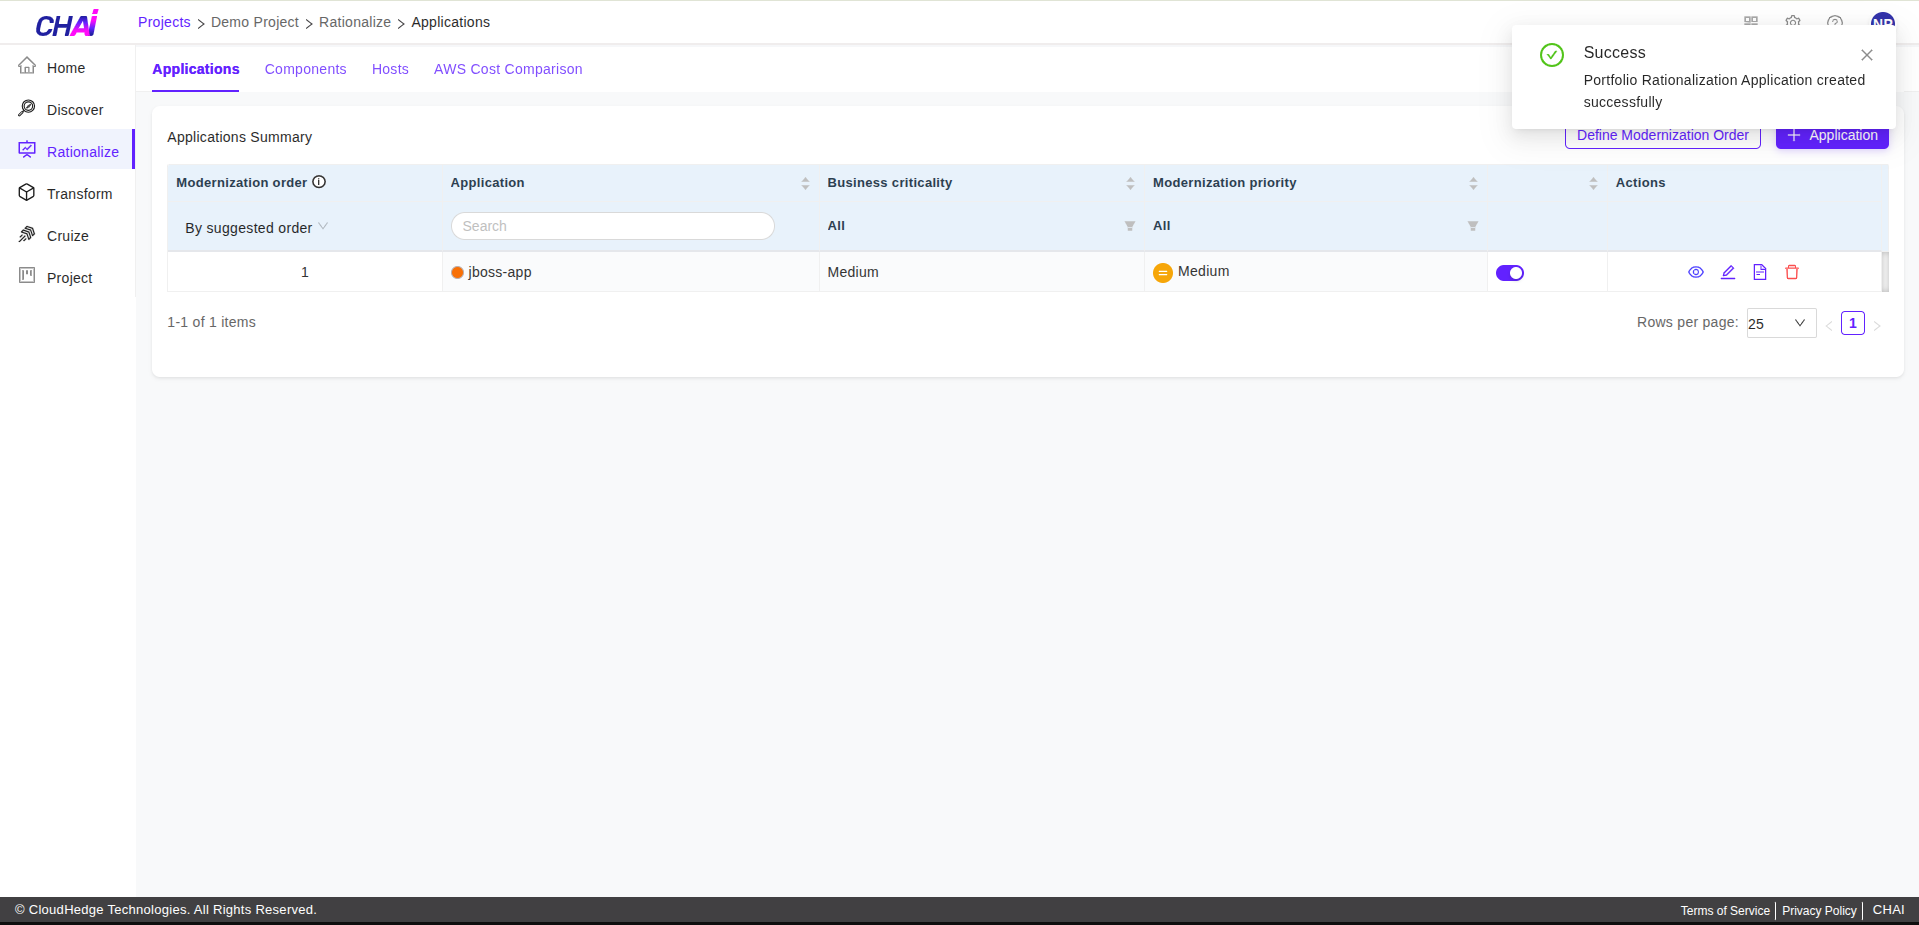
Task: Click the Add Application button
Action: click(1832, 136)
